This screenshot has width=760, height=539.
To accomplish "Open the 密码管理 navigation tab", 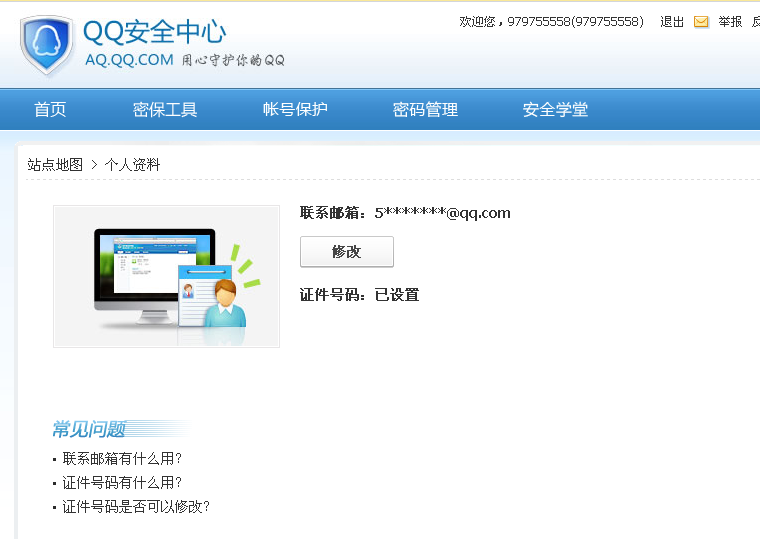I will [425, 110].
